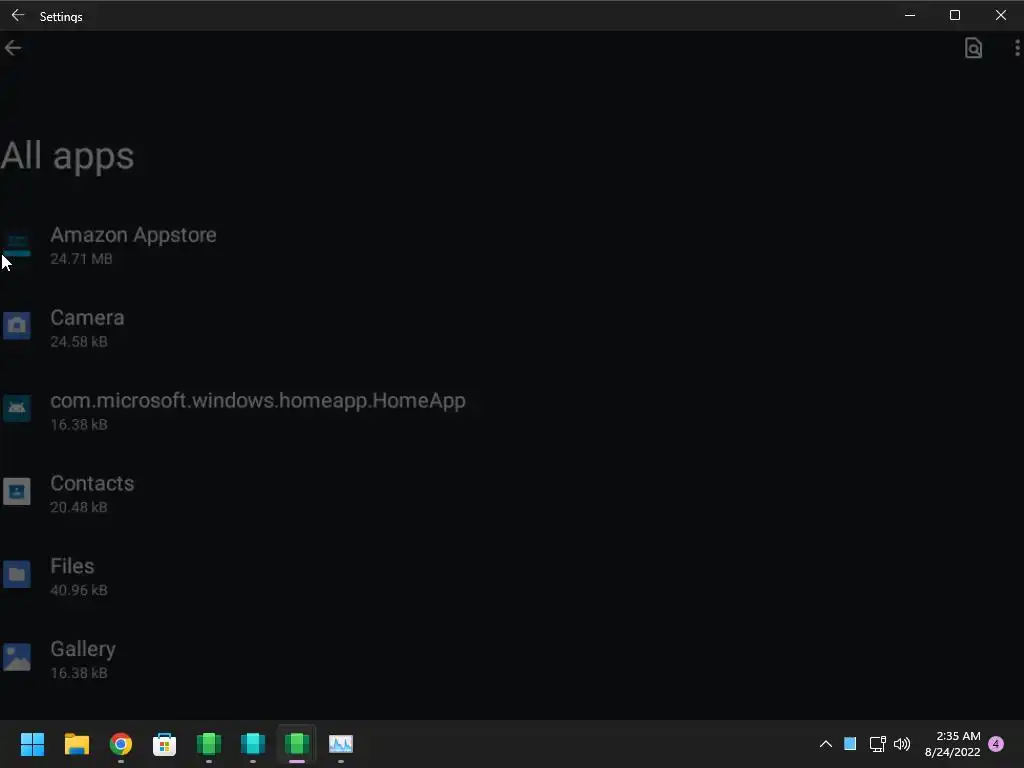Open the notification badge showing 4

(x=996, y=744)
